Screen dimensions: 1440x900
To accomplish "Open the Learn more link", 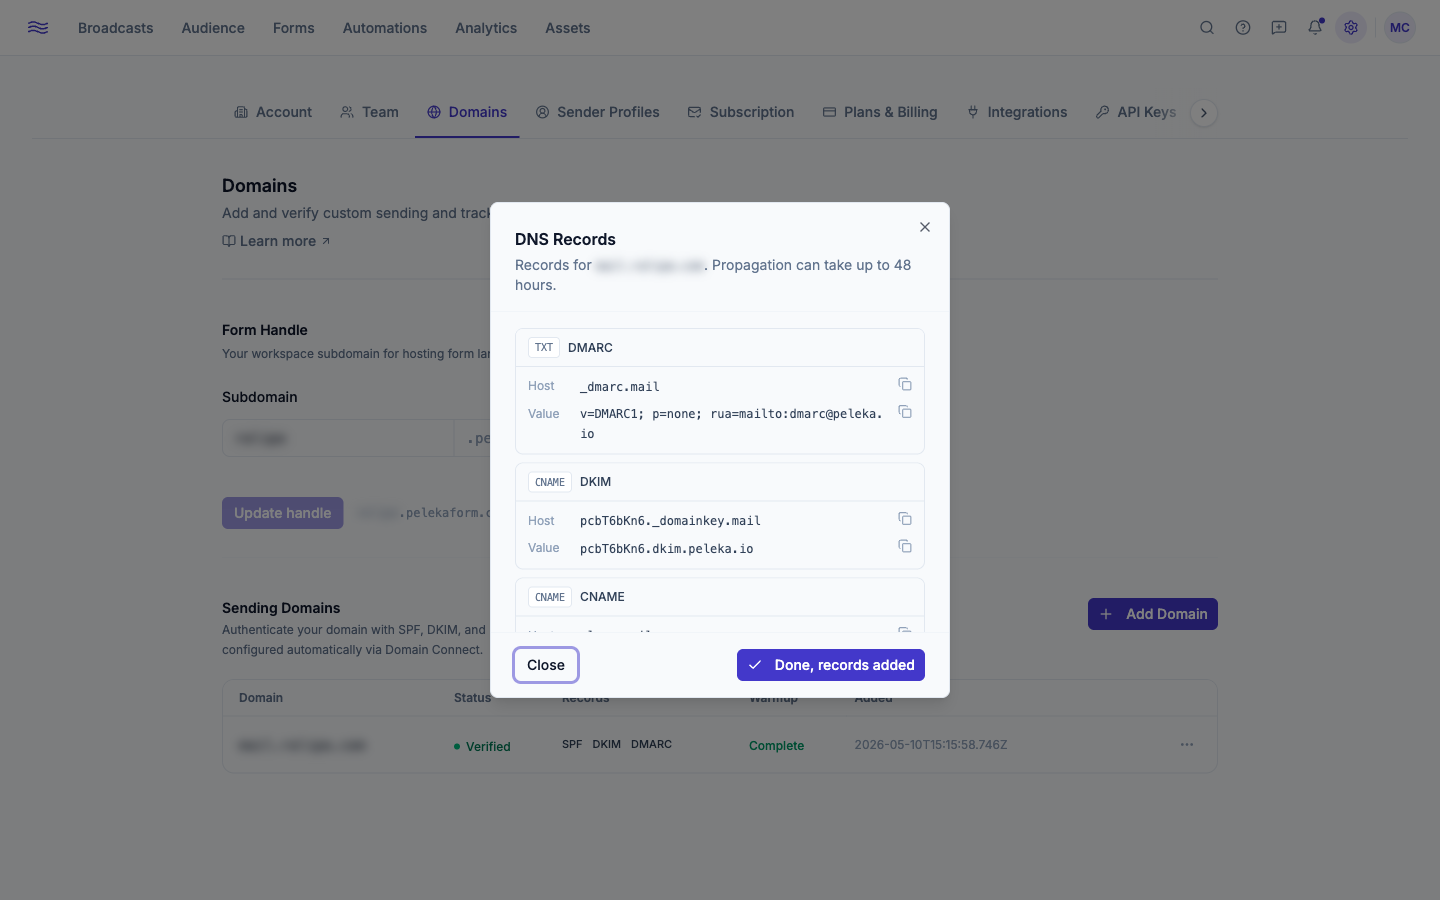I will pos(276,241).
